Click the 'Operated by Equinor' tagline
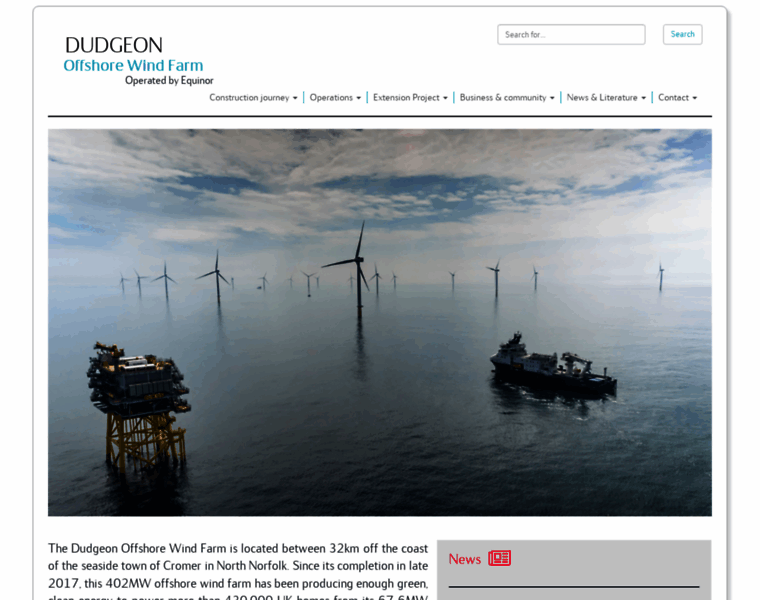The width and height of the screenshot is (760, 600). click(x=169, y=80)
